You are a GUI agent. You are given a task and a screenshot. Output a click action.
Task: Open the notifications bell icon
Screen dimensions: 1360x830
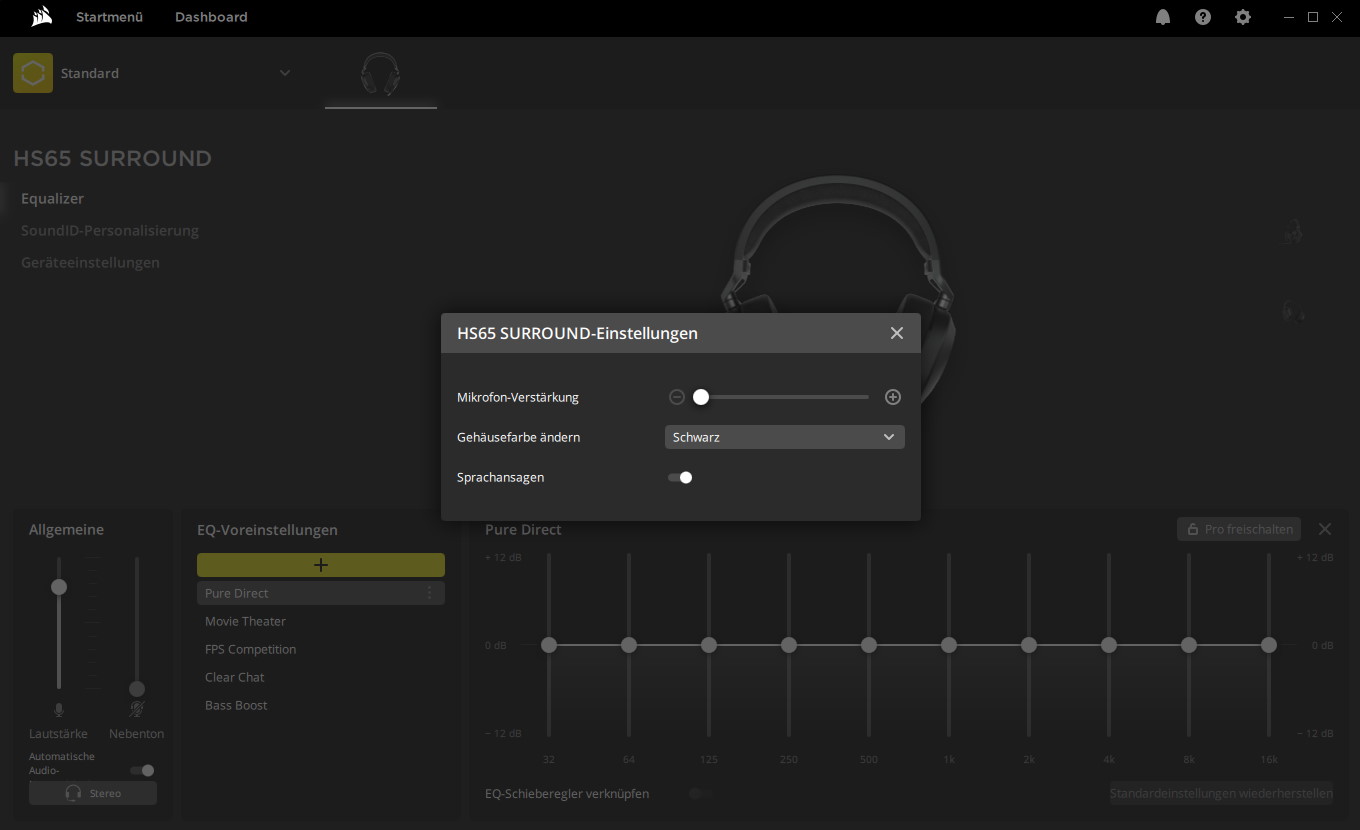pyautogui.click(x=1163, y=17)
